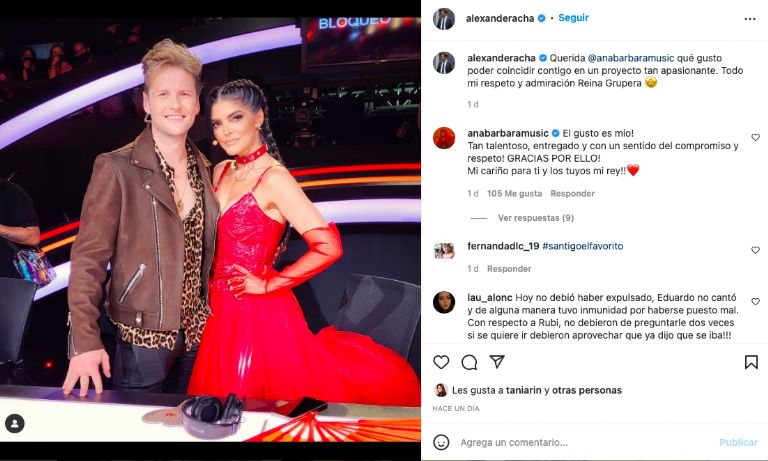Like the lau_alonc comment
The image size is (768, 461).
click(x=755, y=302)
